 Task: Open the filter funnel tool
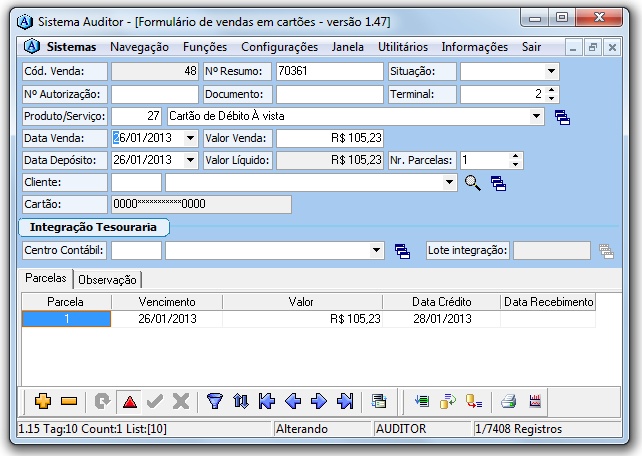click(215, 401)
